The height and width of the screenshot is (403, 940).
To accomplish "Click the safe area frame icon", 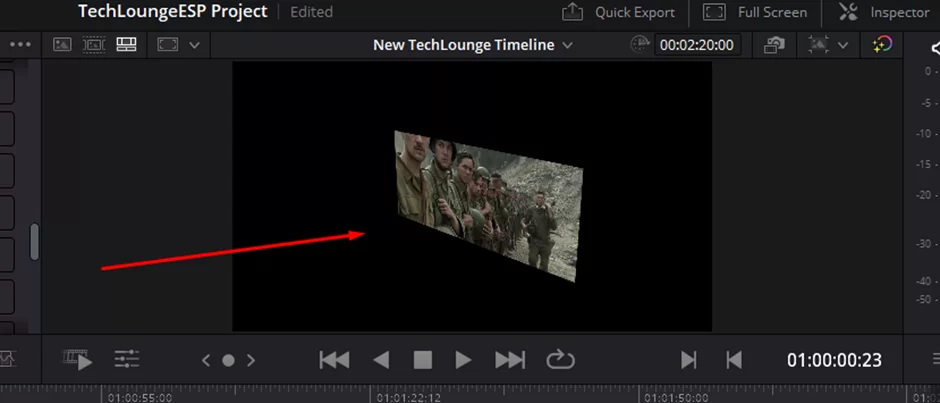I will (x=168, y=45).
